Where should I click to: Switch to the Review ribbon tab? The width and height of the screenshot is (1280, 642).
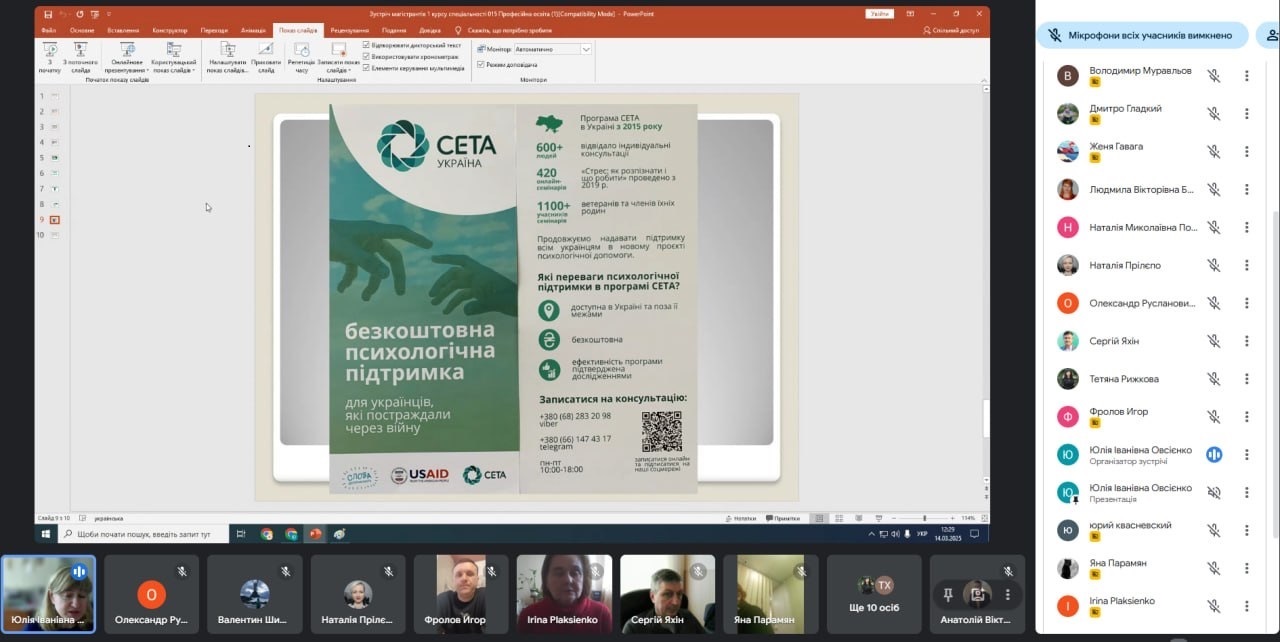point(349,30)
